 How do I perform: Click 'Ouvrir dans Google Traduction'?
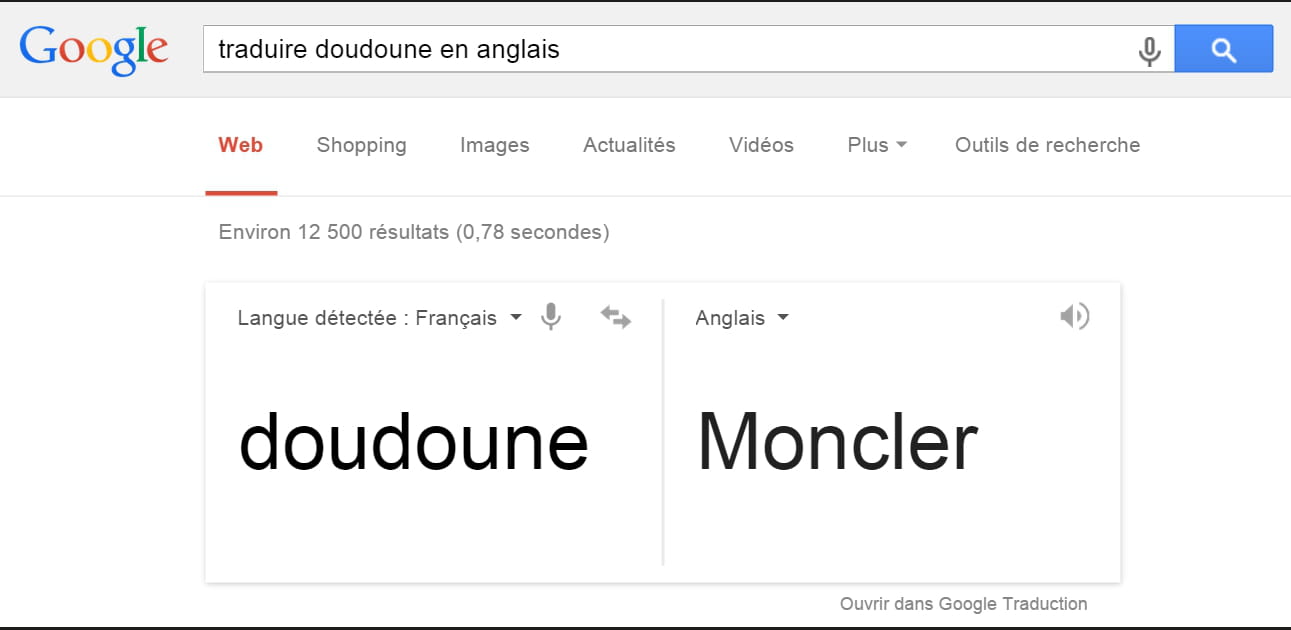pyautogui.click(x=962, y=603)
